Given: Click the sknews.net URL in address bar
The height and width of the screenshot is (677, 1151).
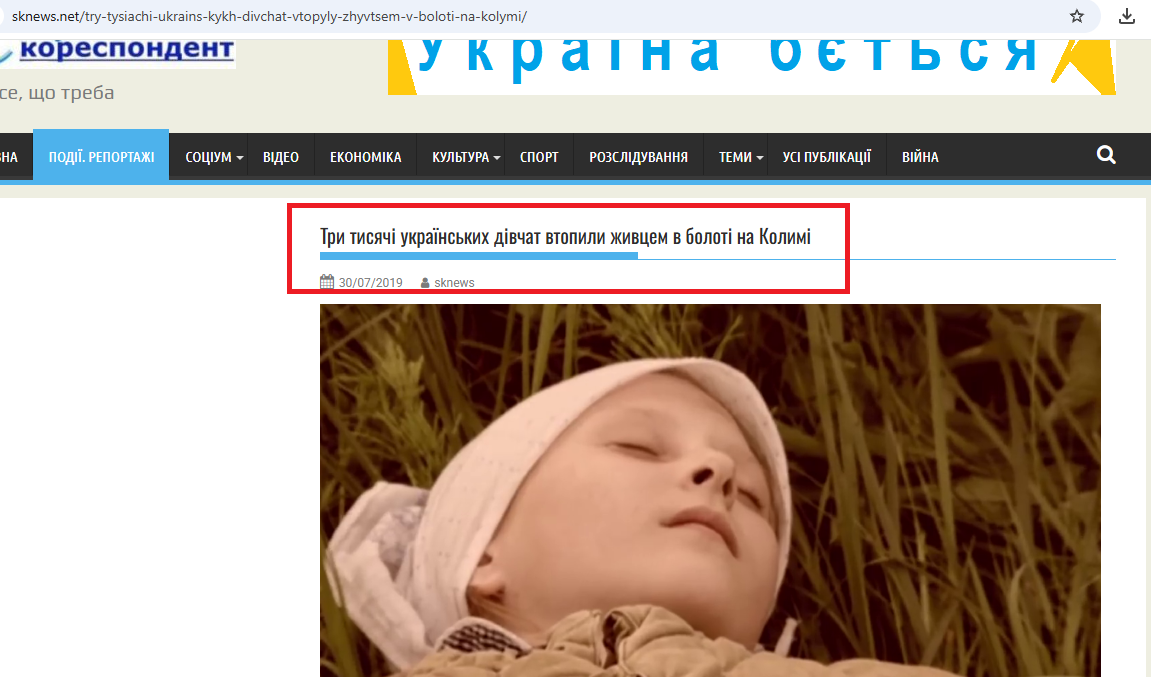Looking at the screenshot, I should (269, 16).
